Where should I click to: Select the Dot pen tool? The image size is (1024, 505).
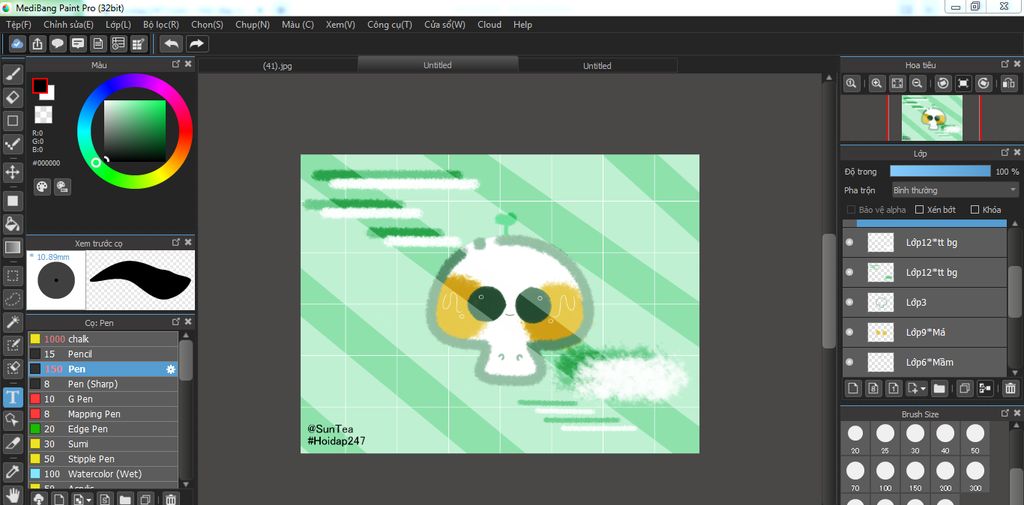(12, 144)
